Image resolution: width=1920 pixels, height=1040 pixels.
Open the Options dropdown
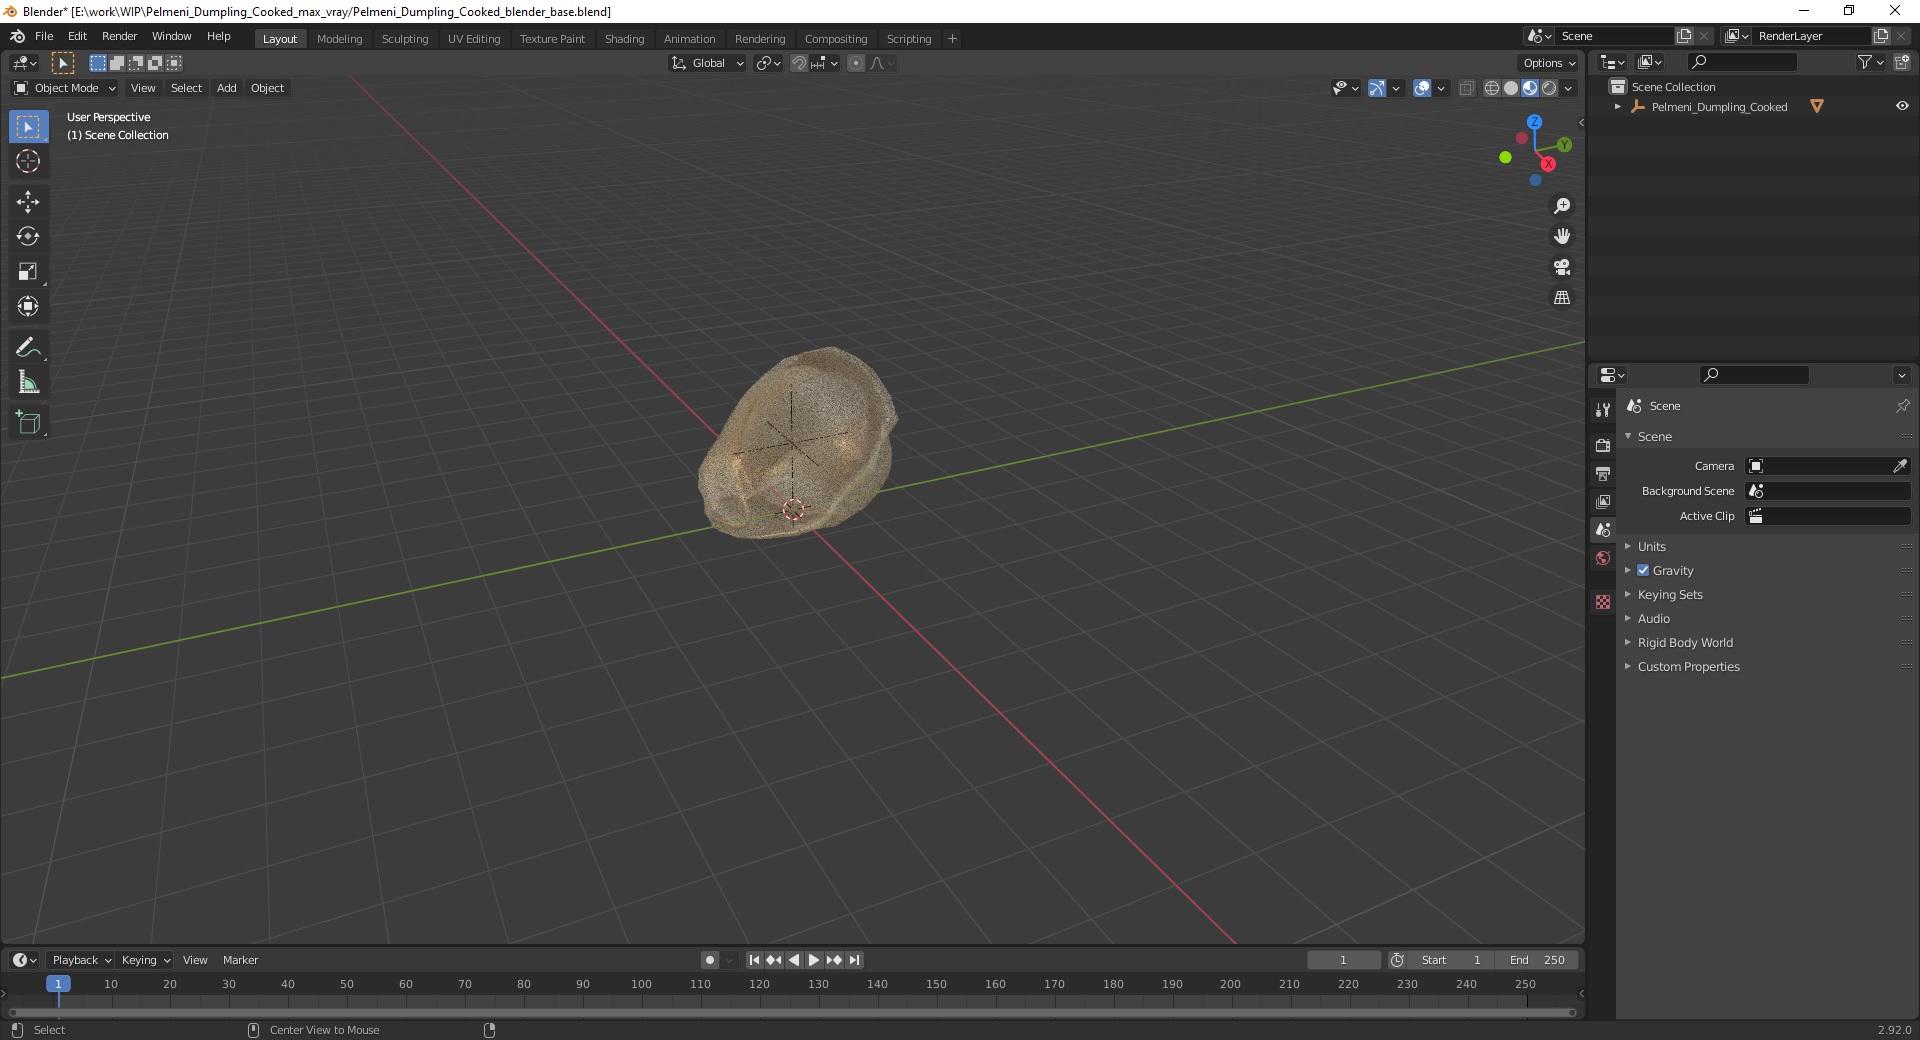tap(1548, 63)
